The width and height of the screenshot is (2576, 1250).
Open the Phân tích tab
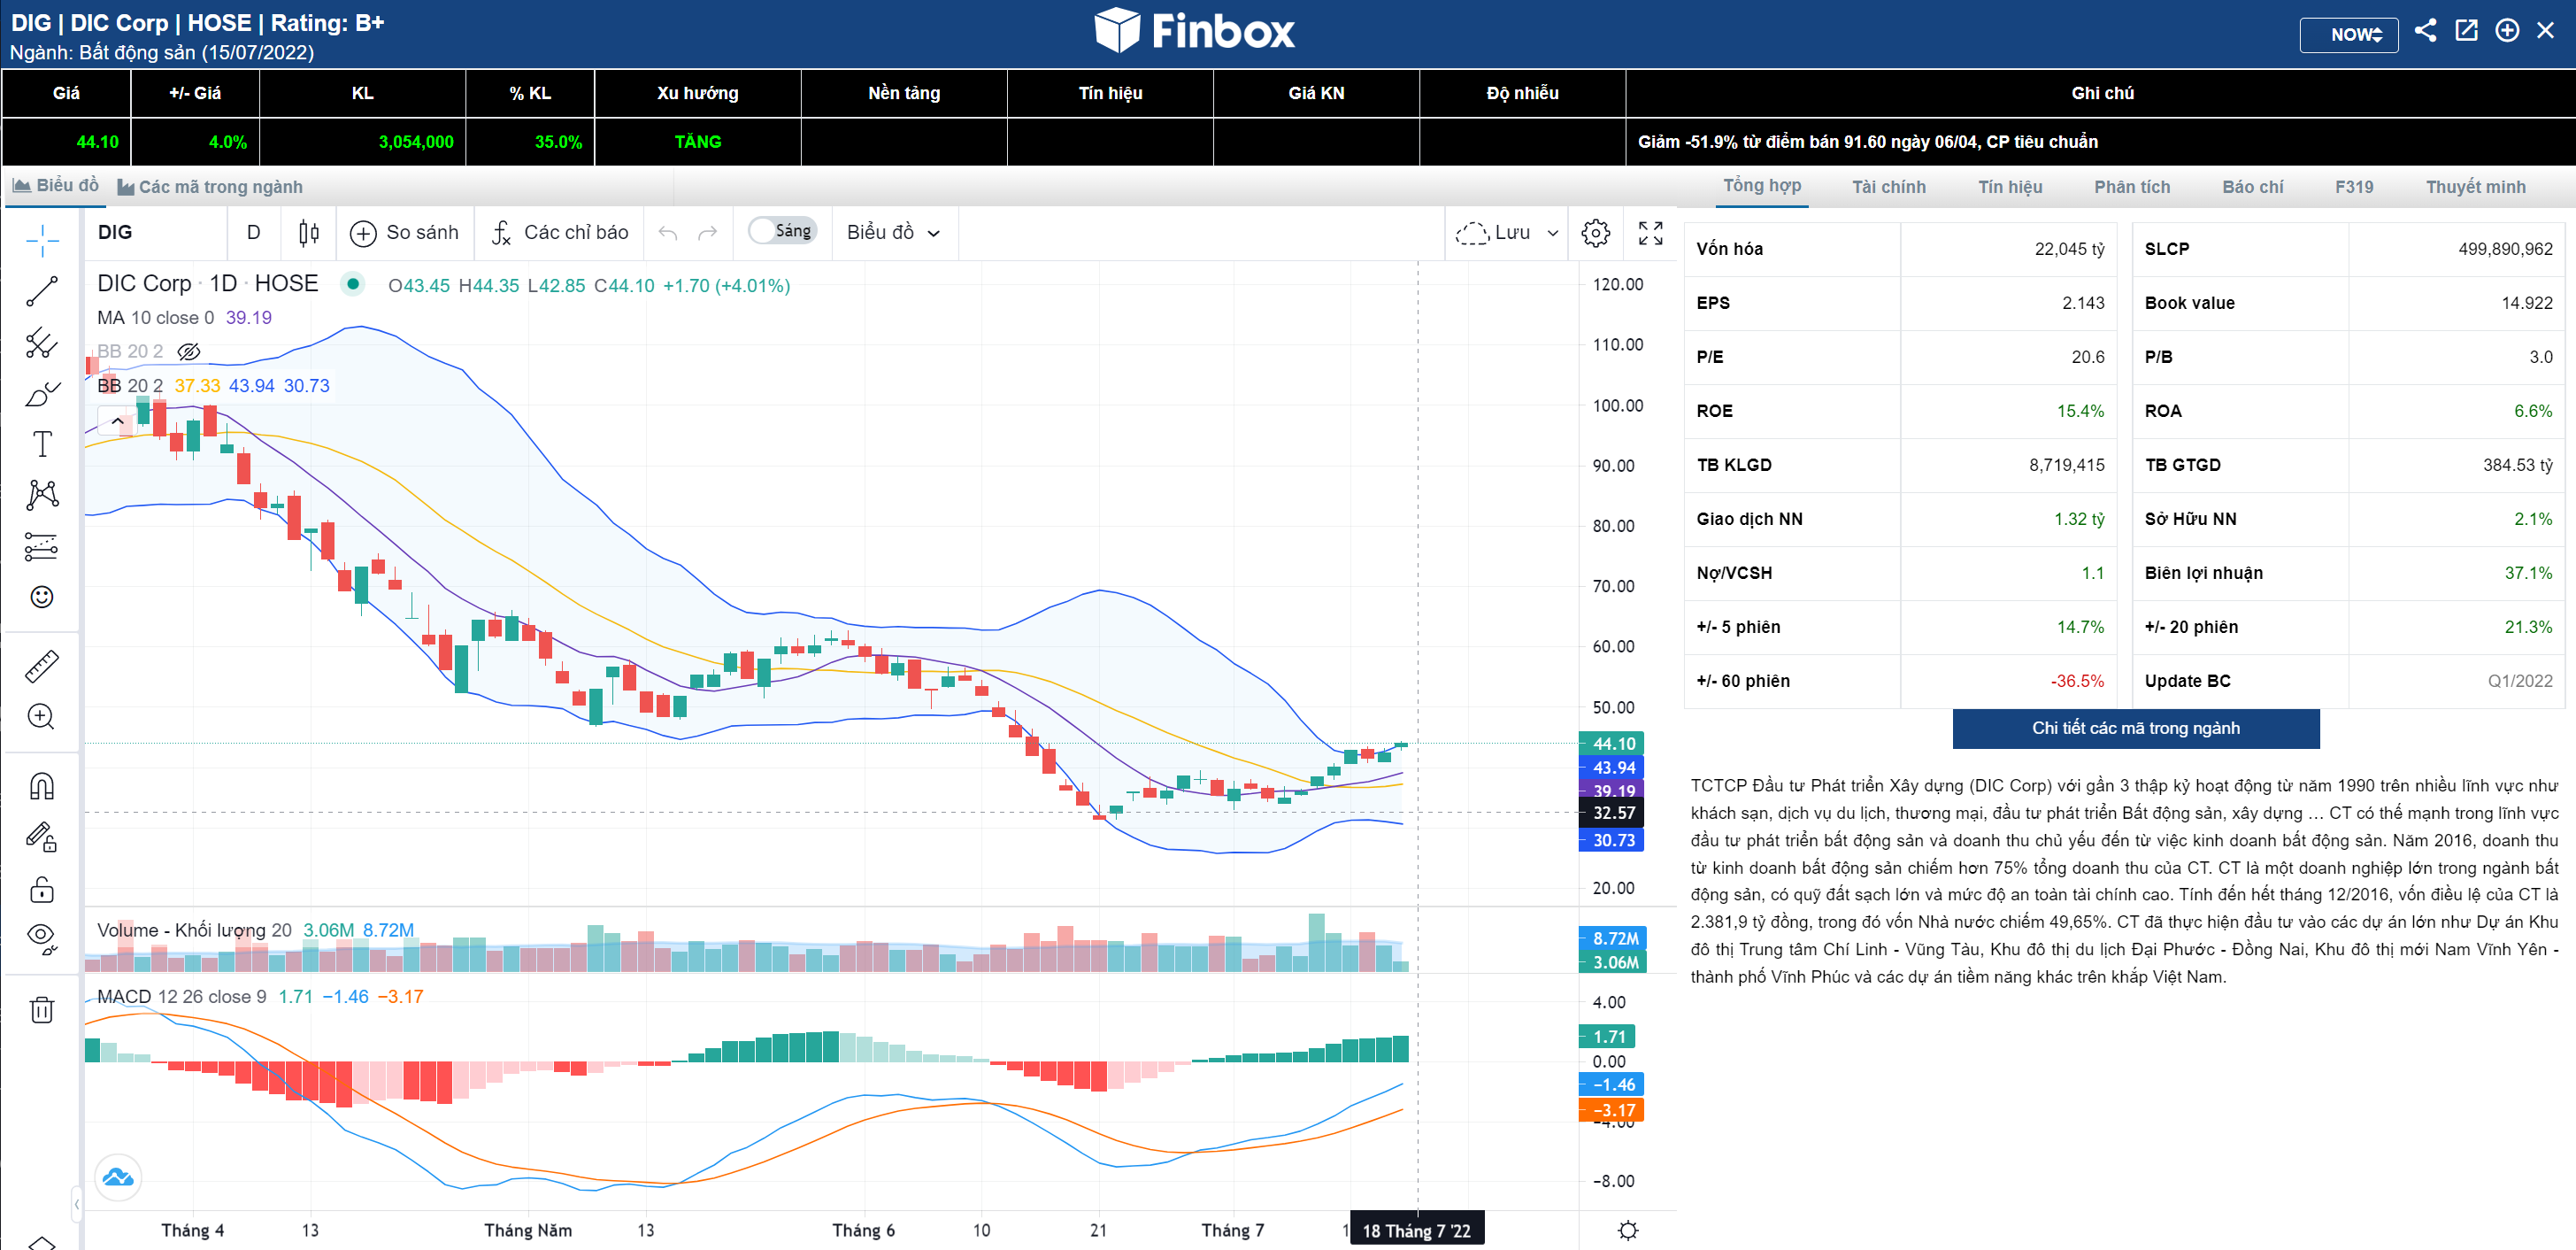(x=2131, y=187)
